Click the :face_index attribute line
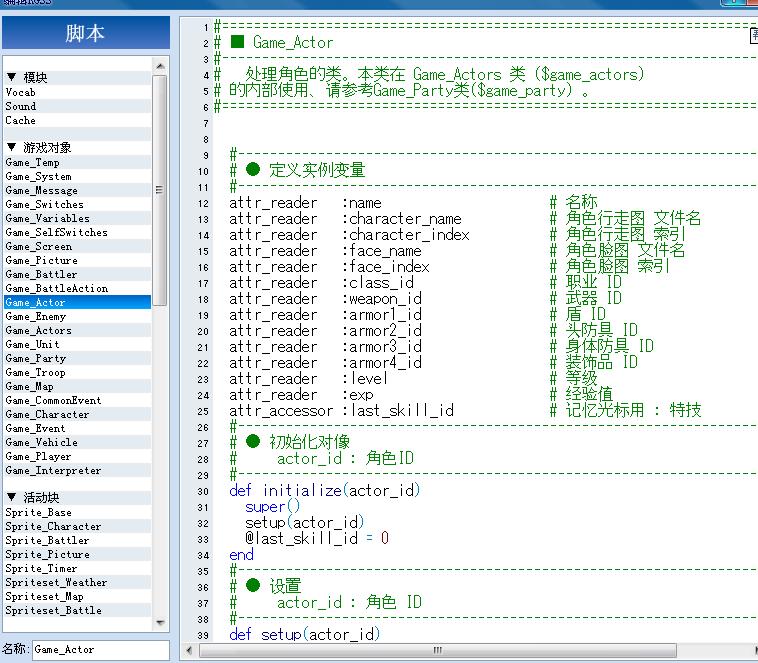 pos(329,267)
